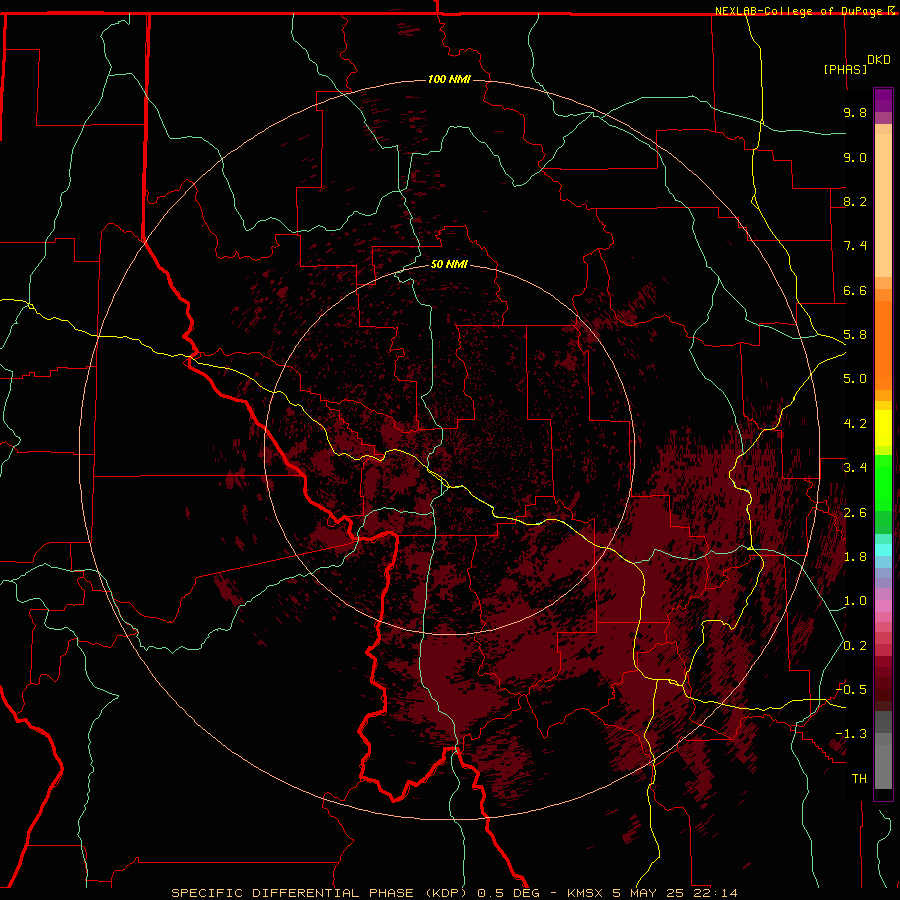Click the 6.6 value on the color scale
This screenshot has height=900, width=900.
(x=855, y=290)
